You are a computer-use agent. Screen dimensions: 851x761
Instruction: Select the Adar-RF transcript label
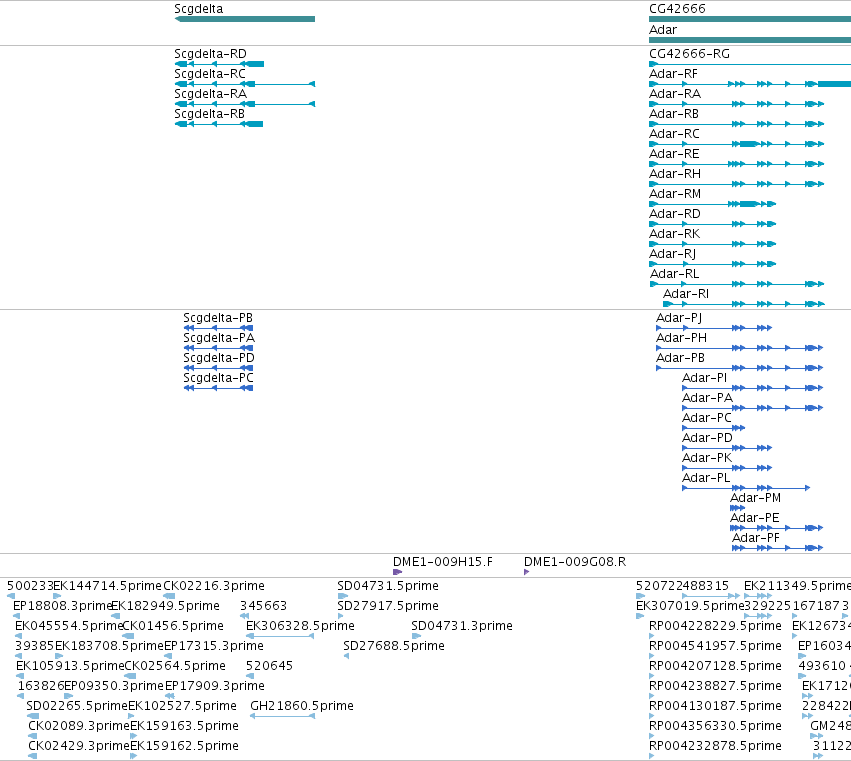(674, 74)
